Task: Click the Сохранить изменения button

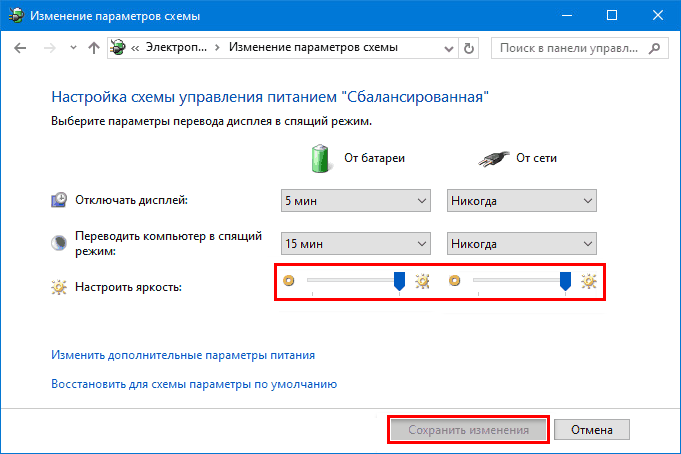Action: click(x=469, y=430)
